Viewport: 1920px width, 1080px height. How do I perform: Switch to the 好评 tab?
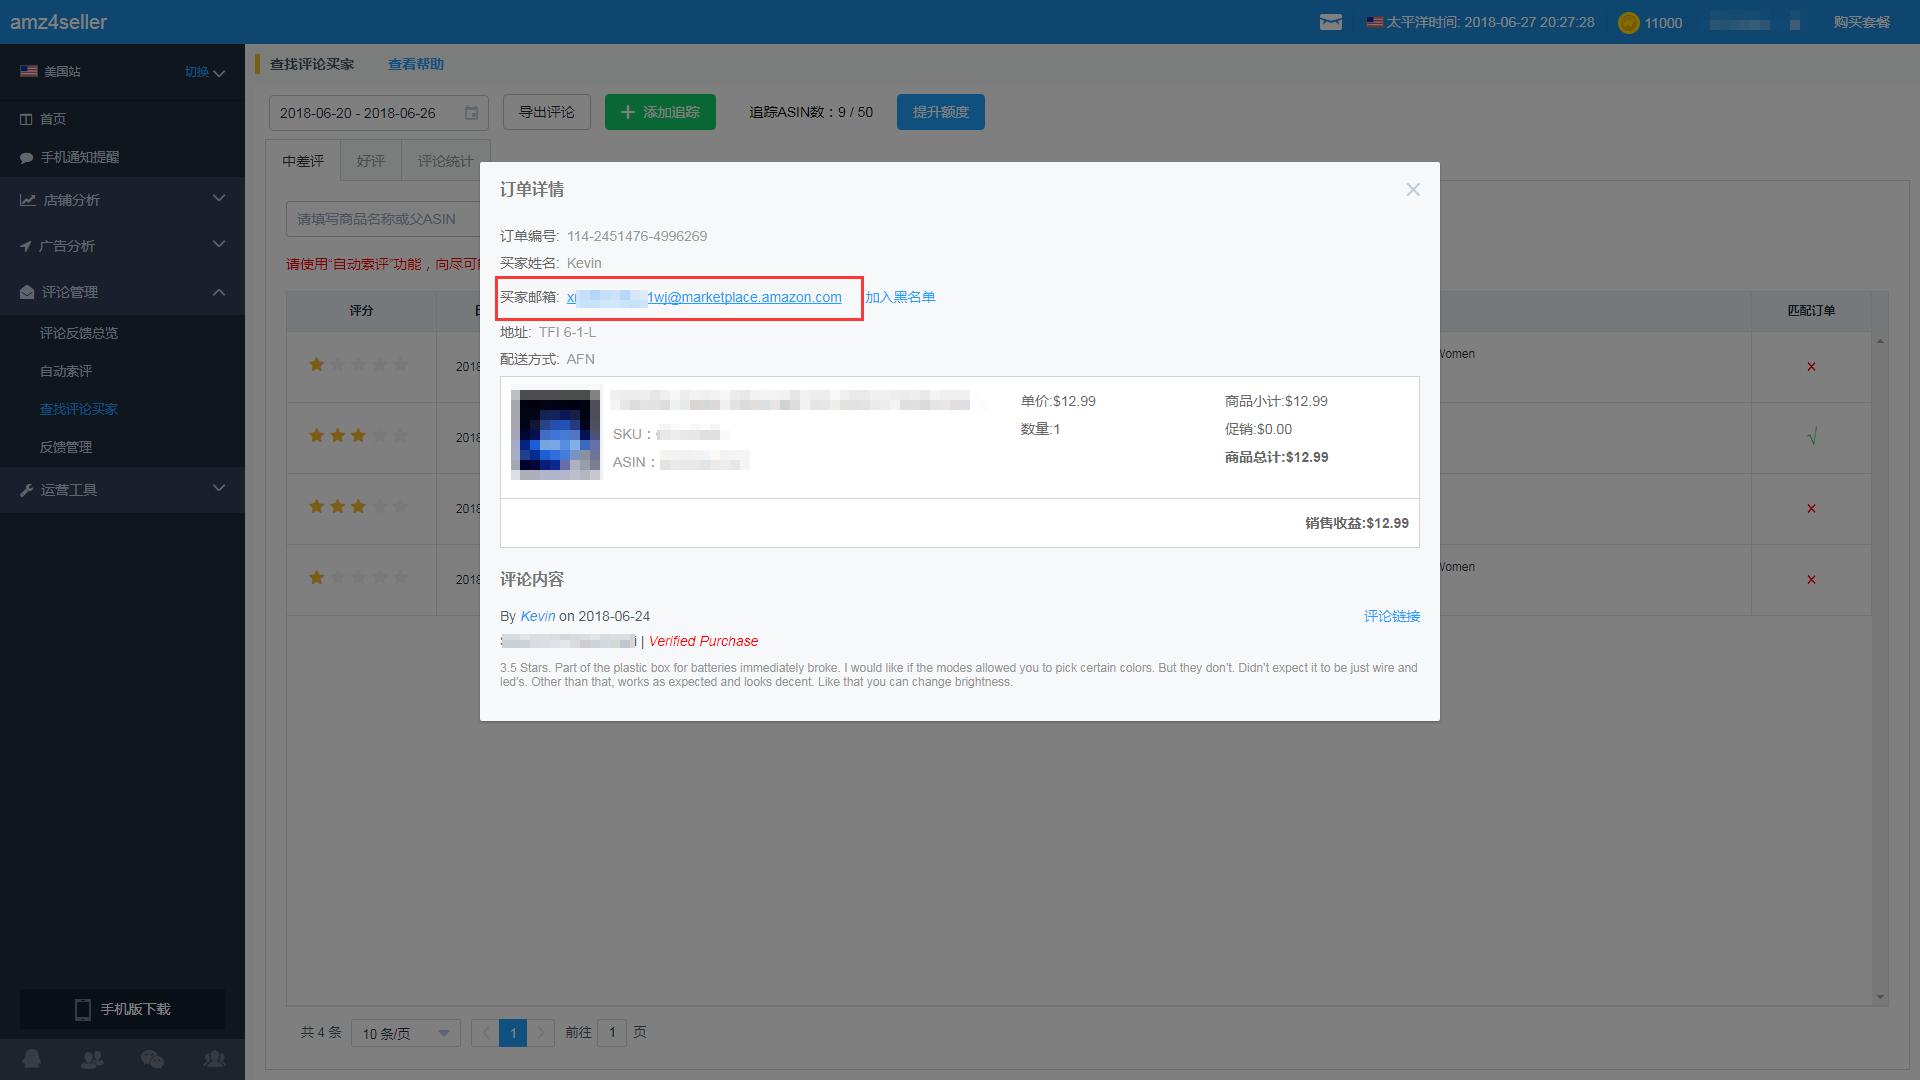tap(370, 160)
